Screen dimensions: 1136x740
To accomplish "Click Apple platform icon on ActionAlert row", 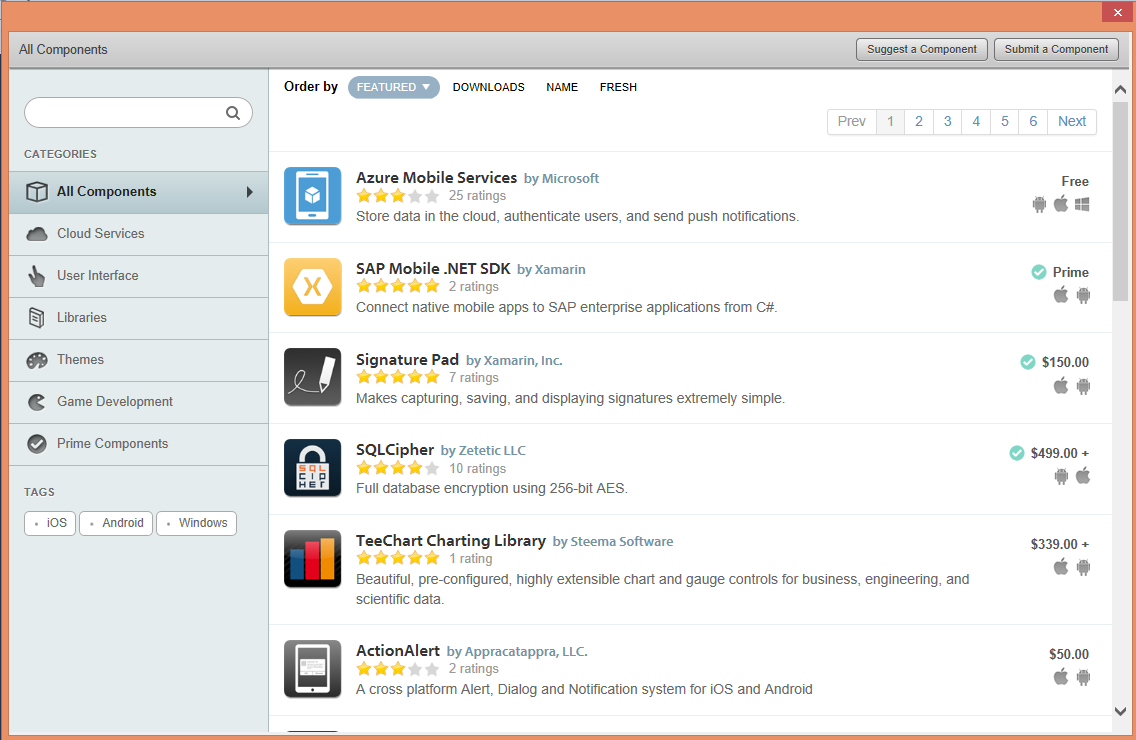I will point(1061,677).
